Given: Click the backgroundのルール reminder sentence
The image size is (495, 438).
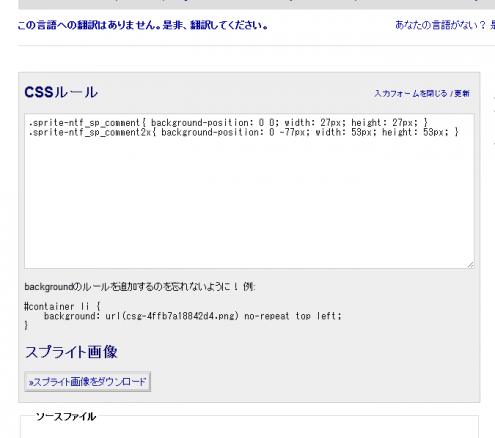Looking at the screenshot, I should 140,287.
